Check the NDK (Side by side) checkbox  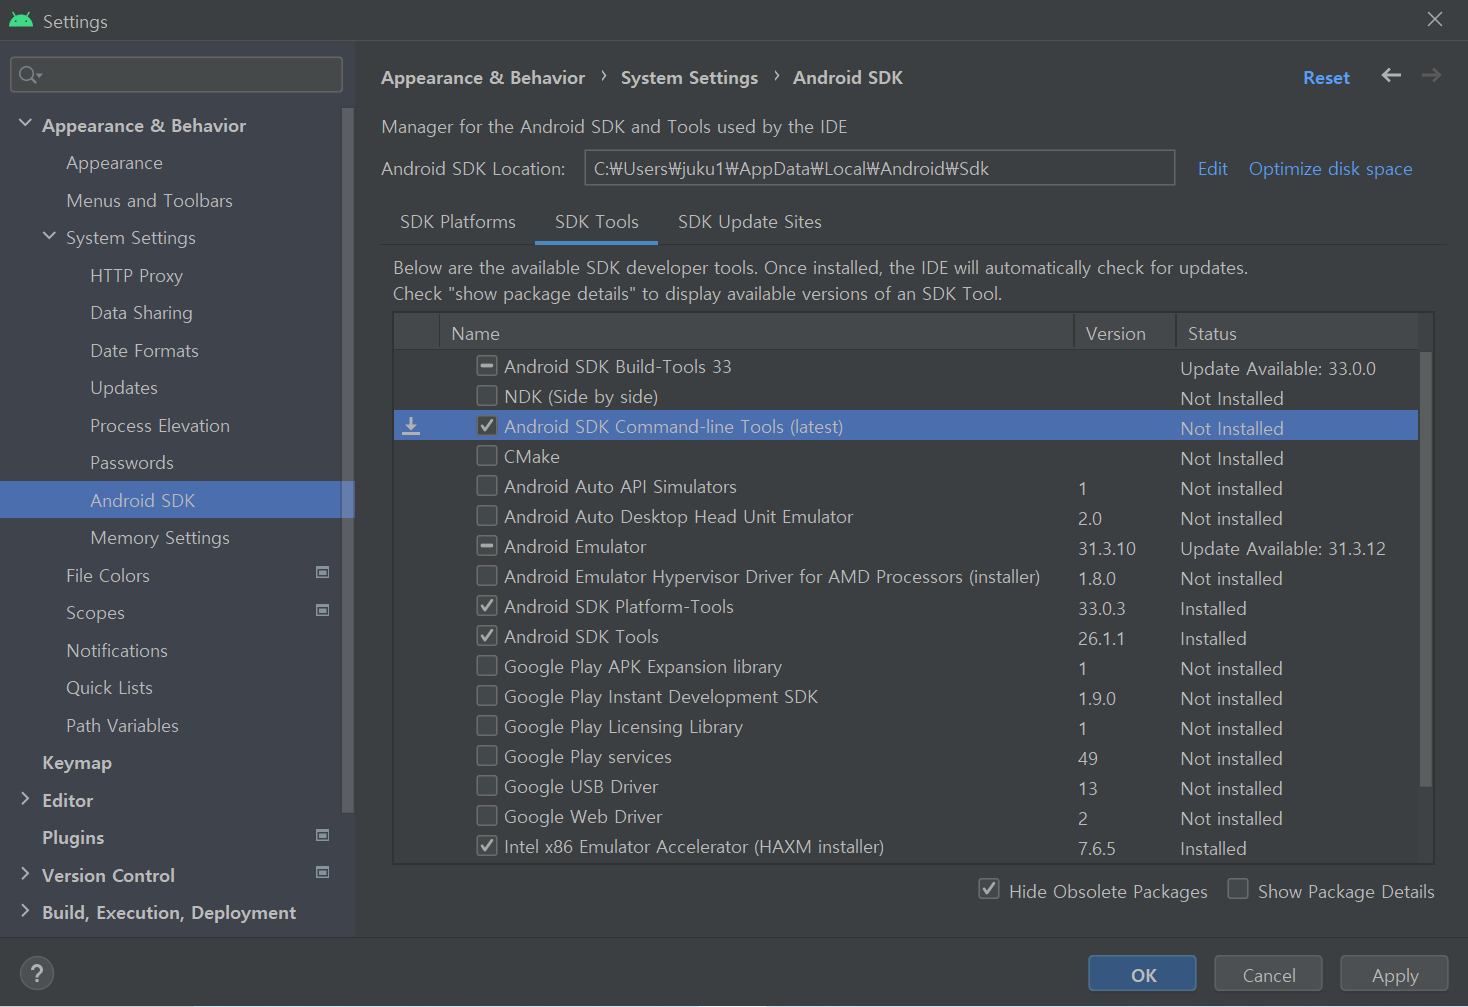tap(487, 396)
